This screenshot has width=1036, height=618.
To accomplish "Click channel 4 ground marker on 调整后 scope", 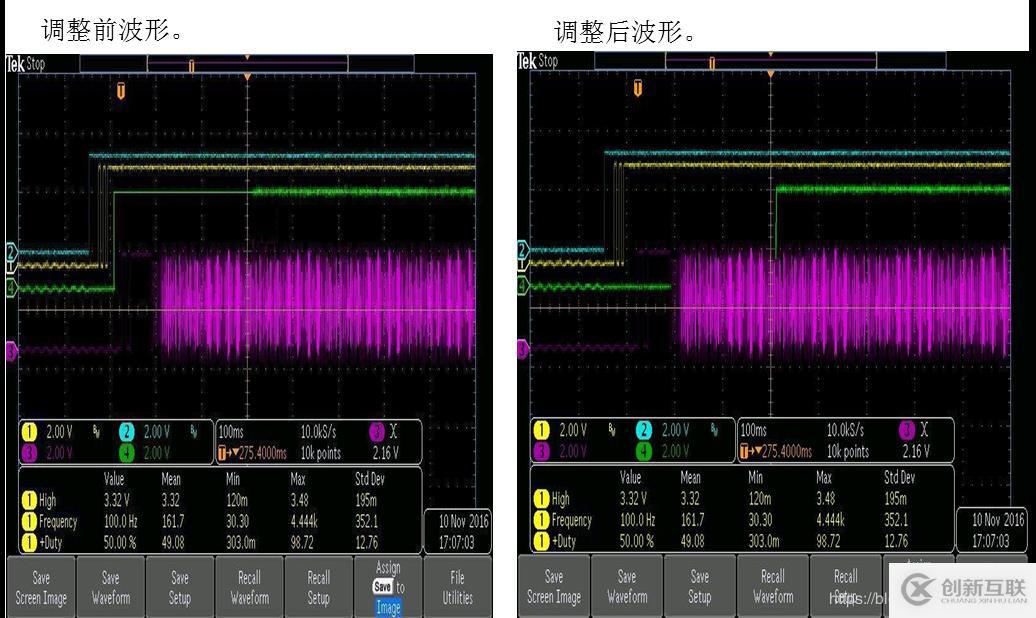I will pyautogui.click(x=523, y=286).
